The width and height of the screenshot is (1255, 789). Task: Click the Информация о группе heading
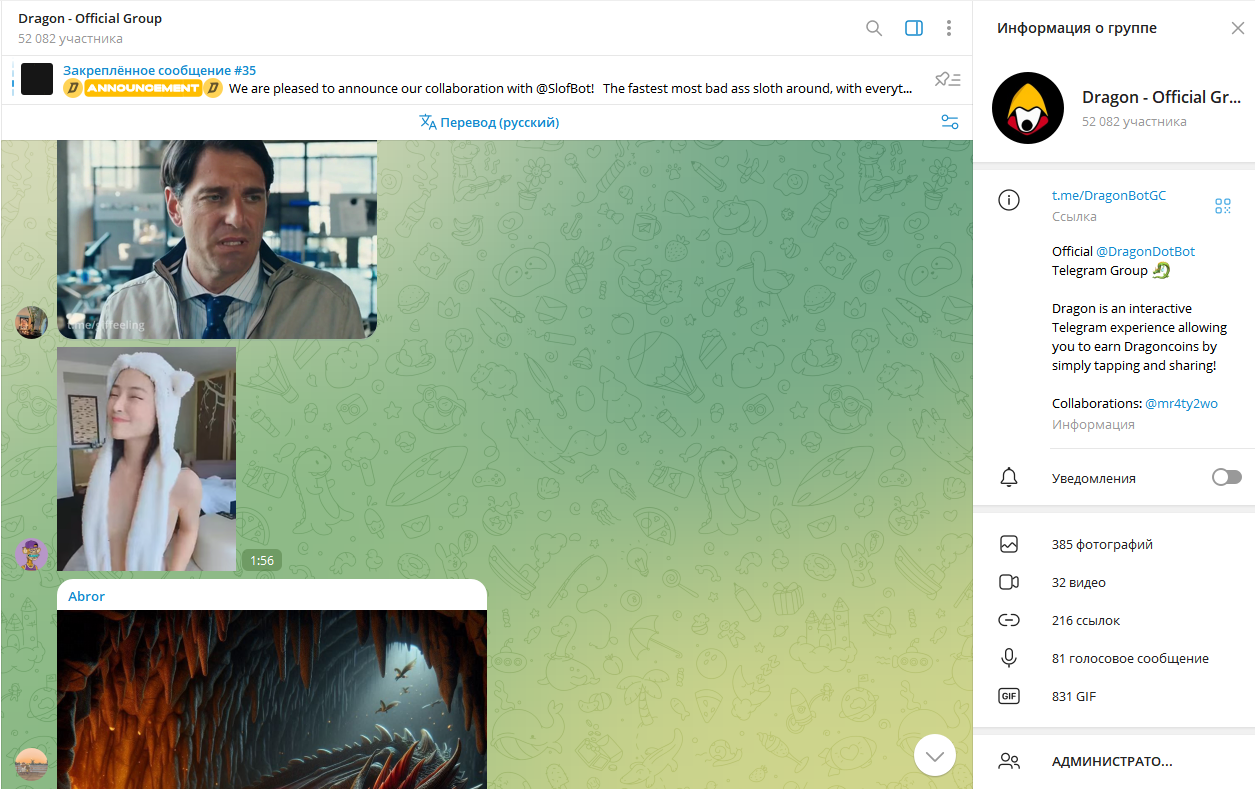pos(1077,28)
